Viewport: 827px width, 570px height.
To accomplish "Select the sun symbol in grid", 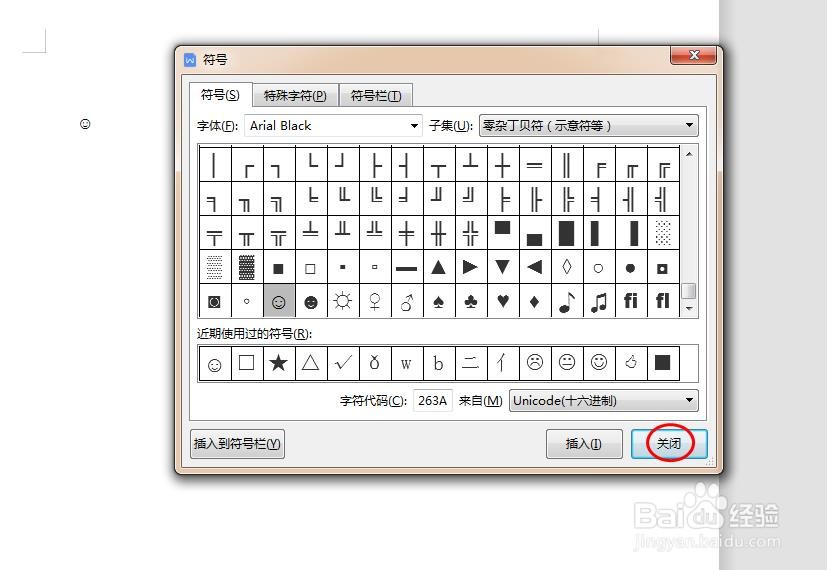I will (343, 302).
